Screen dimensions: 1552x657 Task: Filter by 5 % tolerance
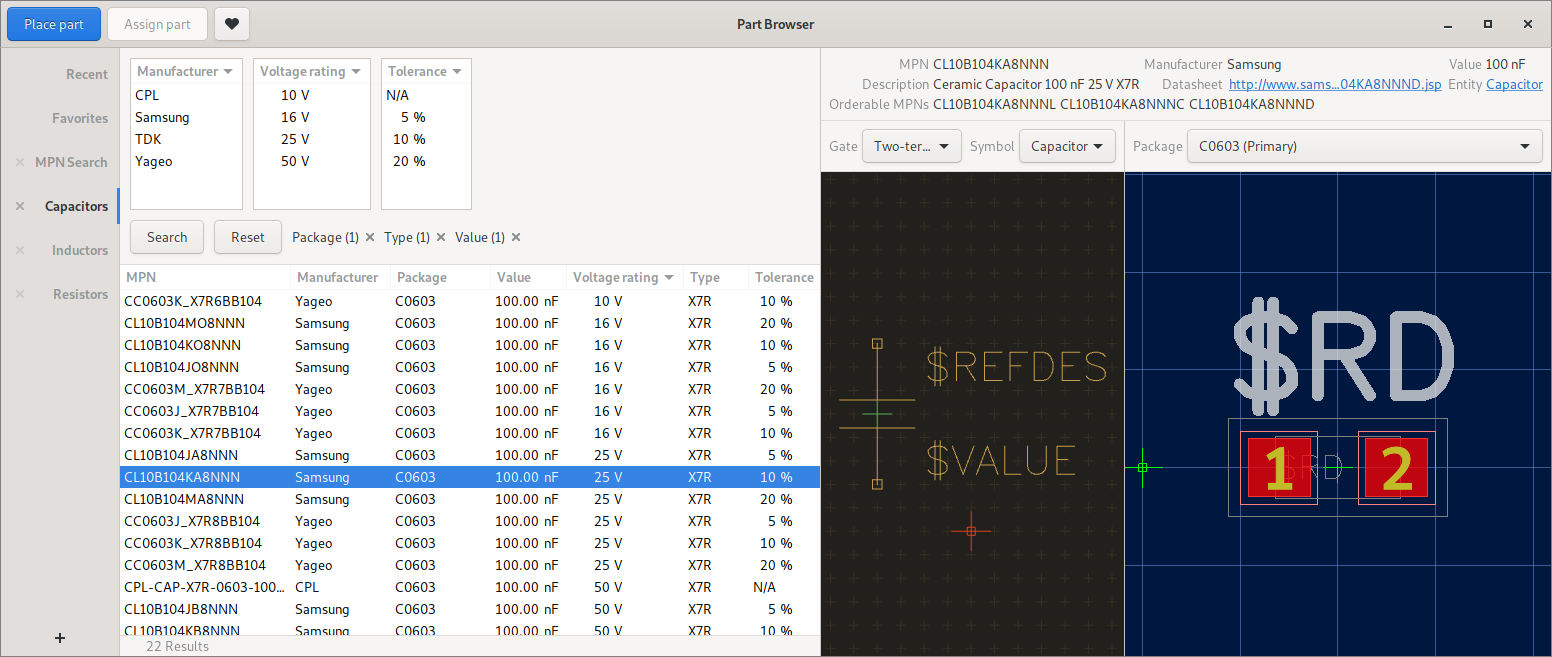pos(426,117)
